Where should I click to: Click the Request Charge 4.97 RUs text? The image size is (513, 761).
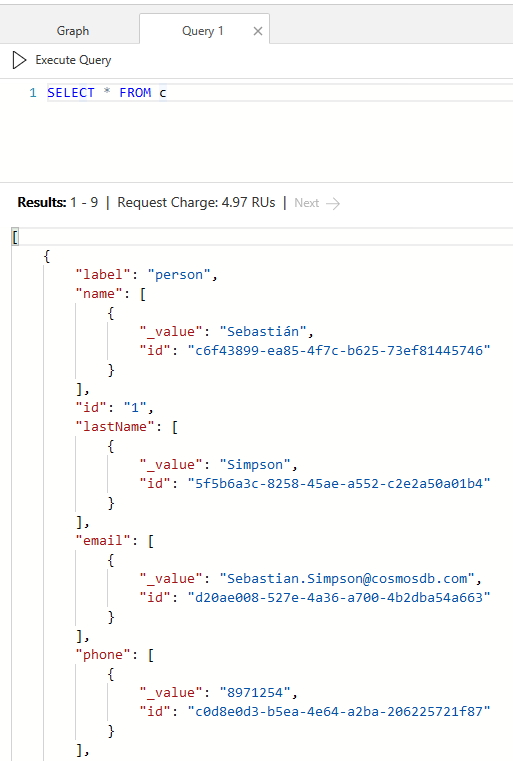196,202
